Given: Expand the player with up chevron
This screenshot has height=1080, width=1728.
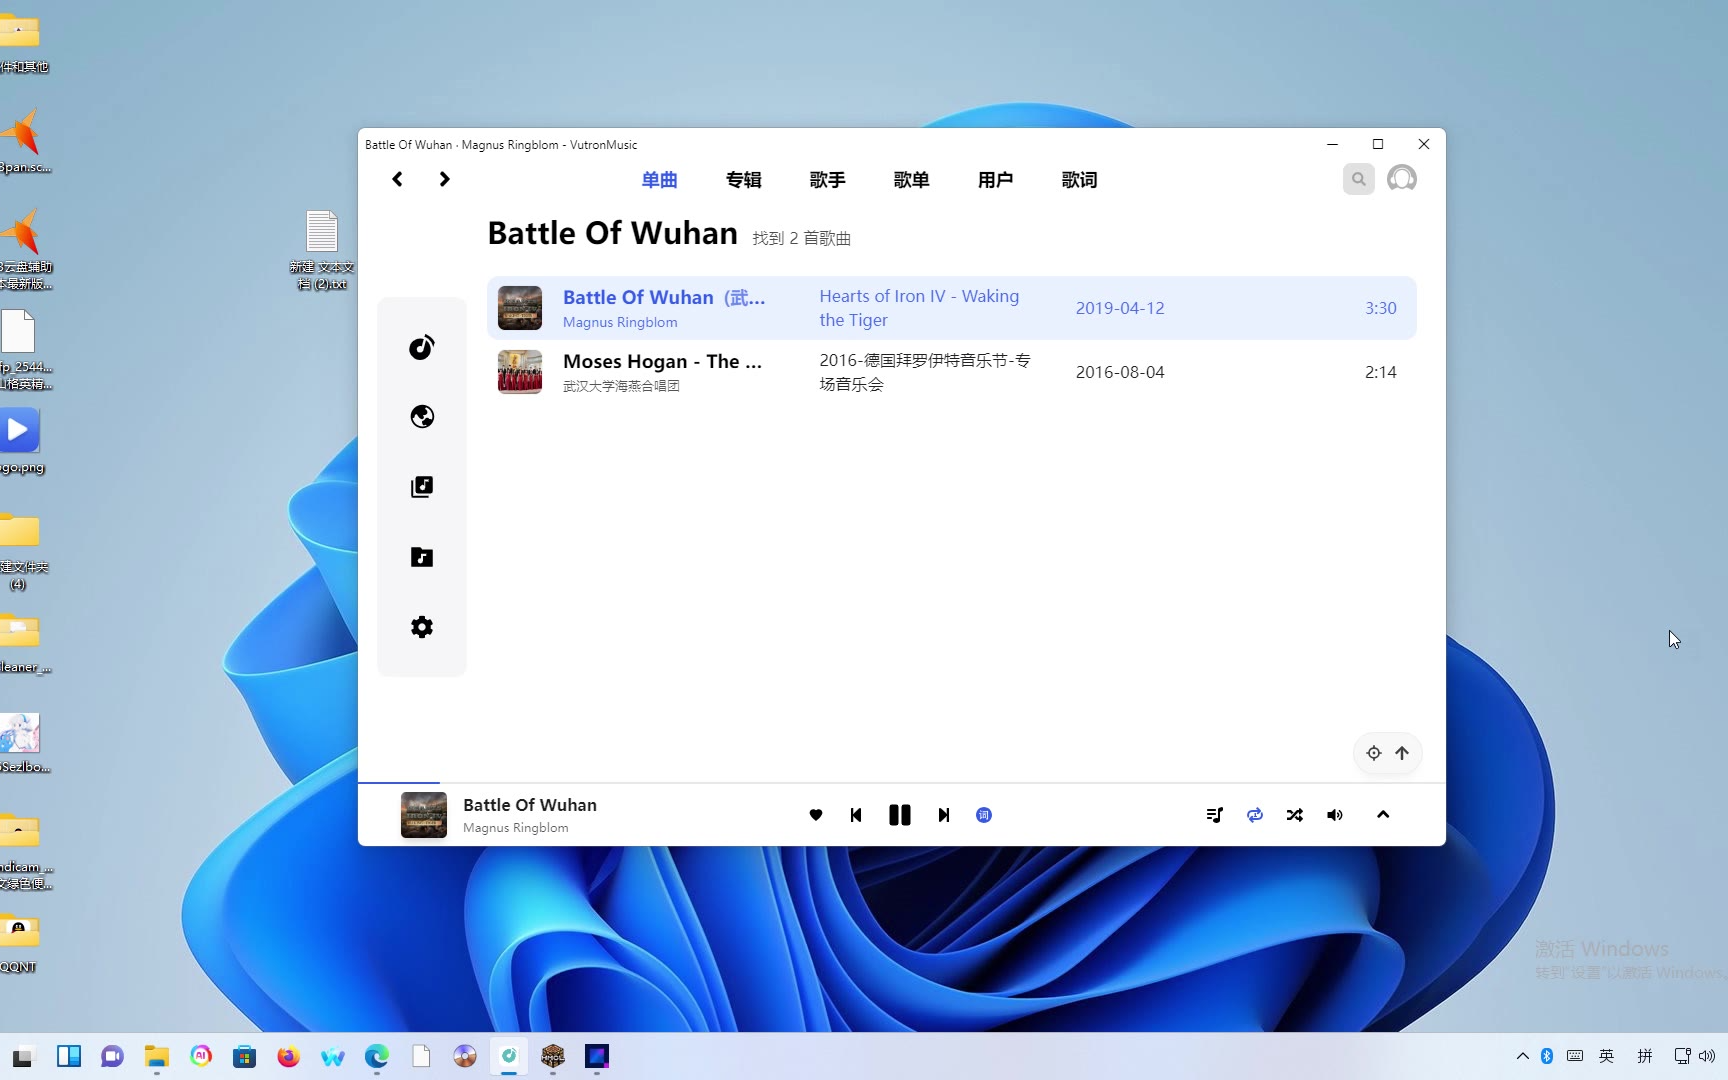Looking at the screenshot, I should coord(1383,814).
